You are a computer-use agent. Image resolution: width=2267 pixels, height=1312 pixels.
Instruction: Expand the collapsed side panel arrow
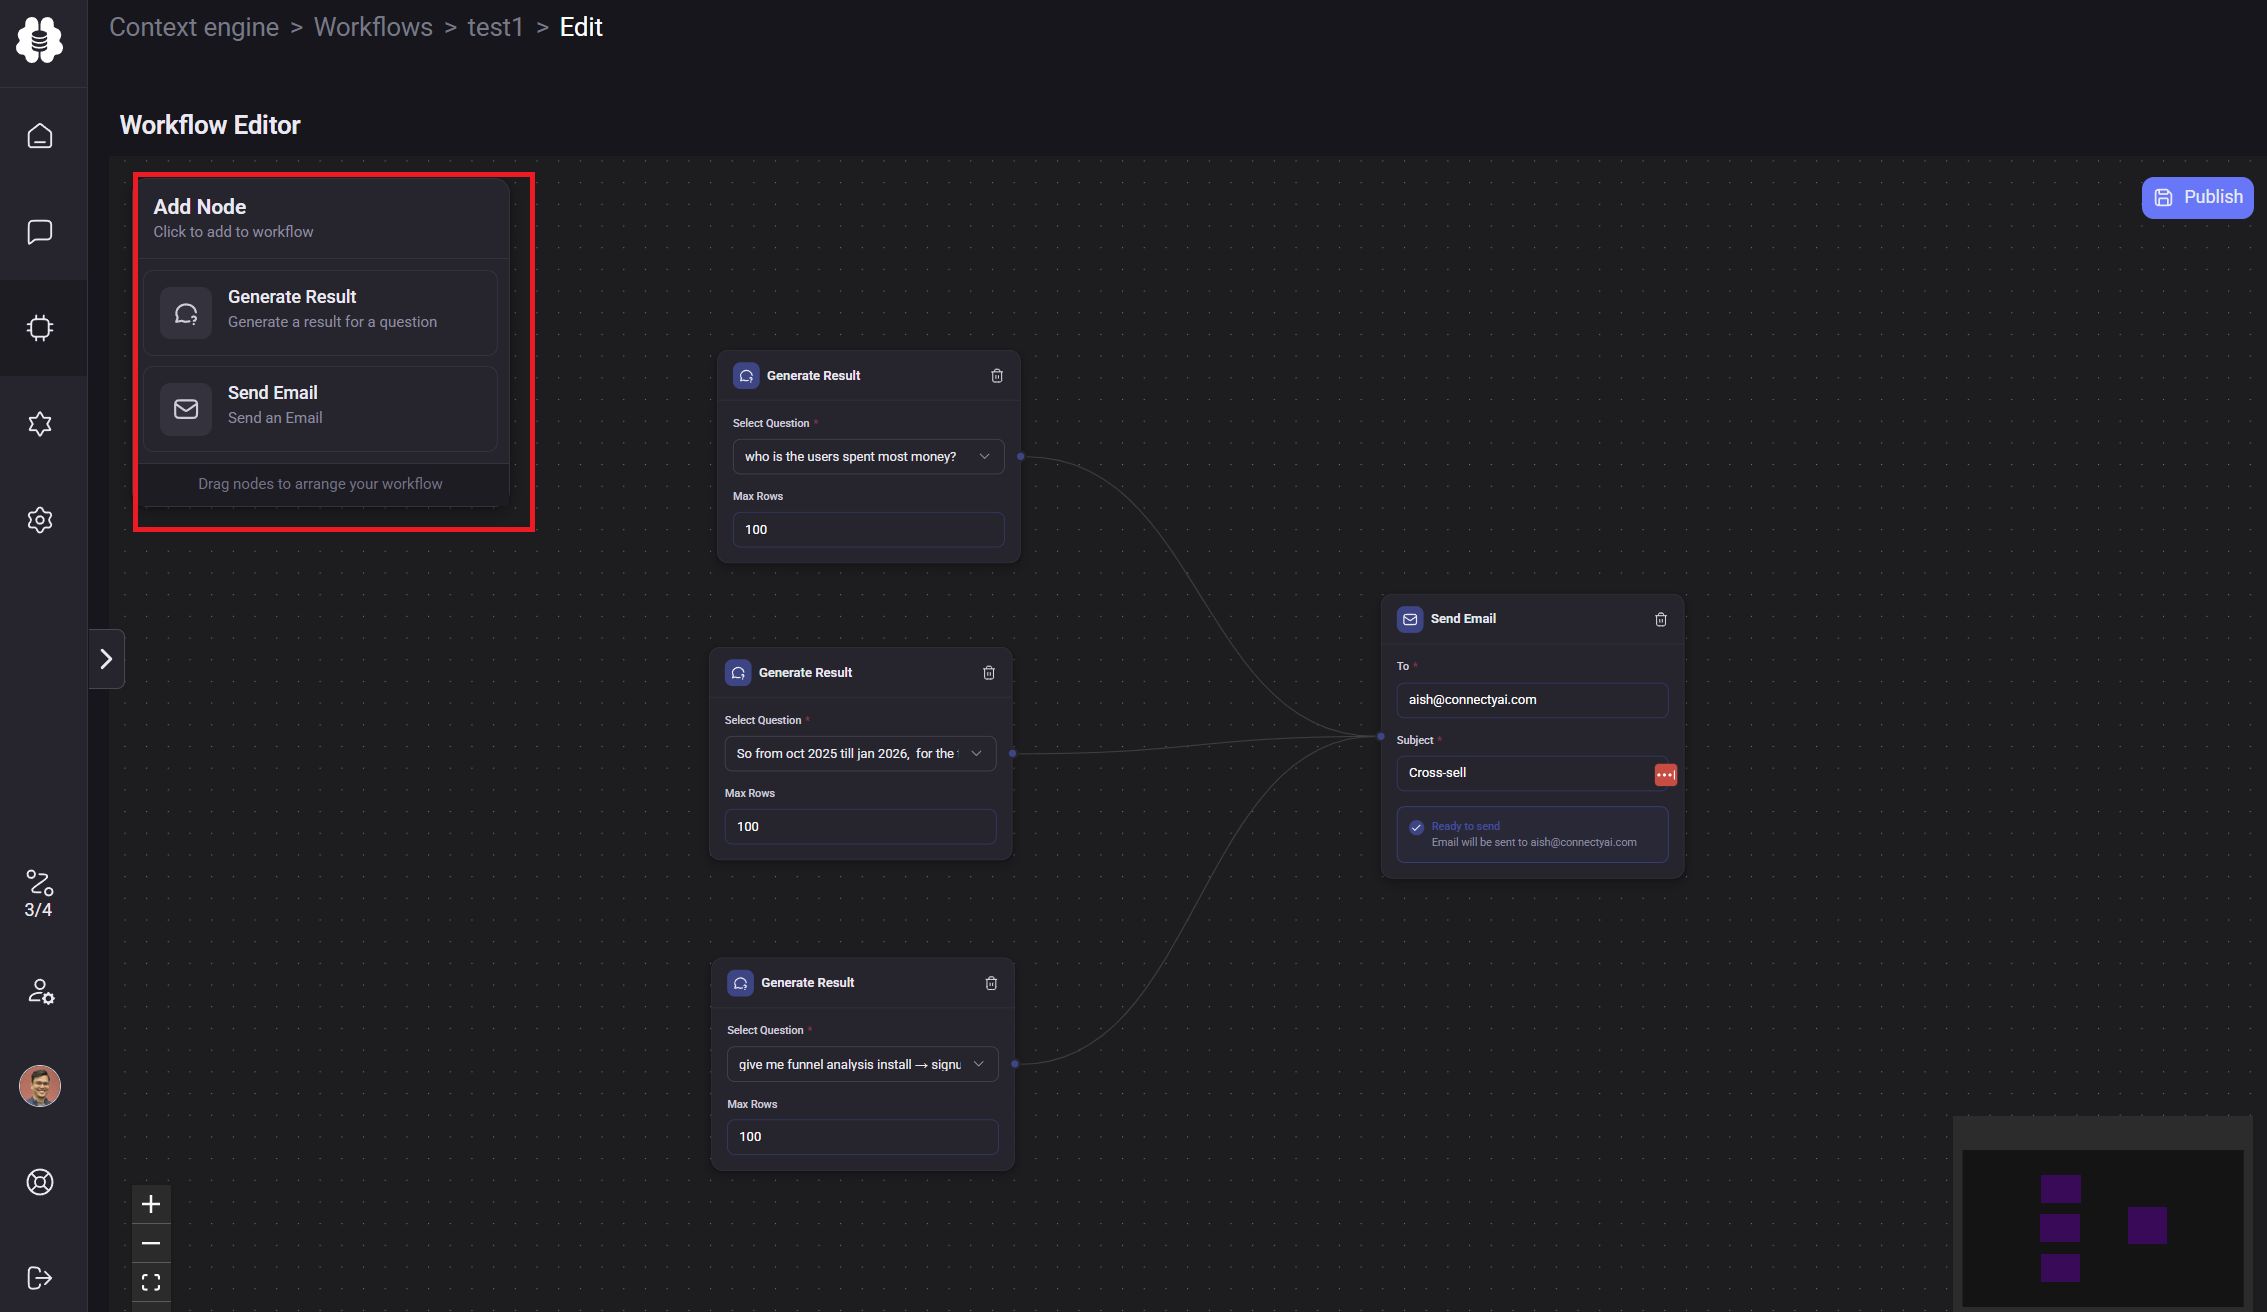pyautogui.click(x=106, y=659)
